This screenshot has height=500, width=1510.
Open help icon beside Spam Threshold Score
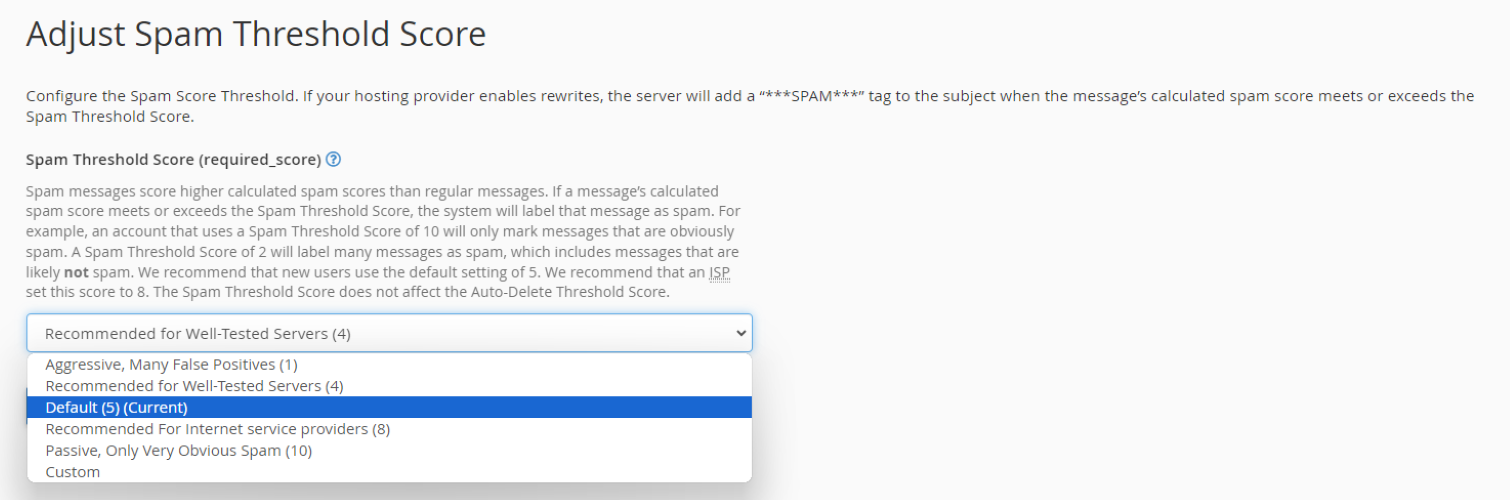coord(334,160)
